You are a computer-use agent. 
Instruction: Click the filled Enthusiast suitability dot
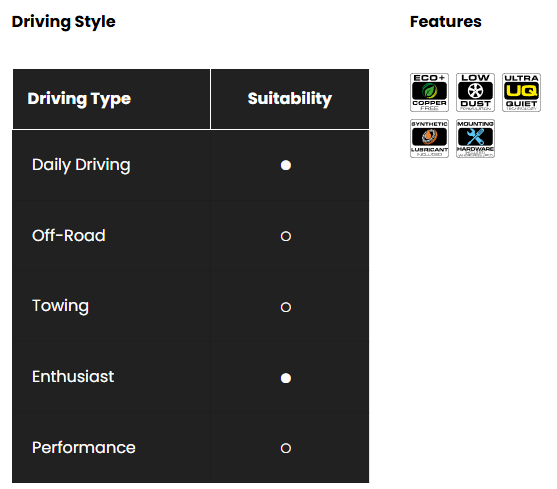[286, 378]
